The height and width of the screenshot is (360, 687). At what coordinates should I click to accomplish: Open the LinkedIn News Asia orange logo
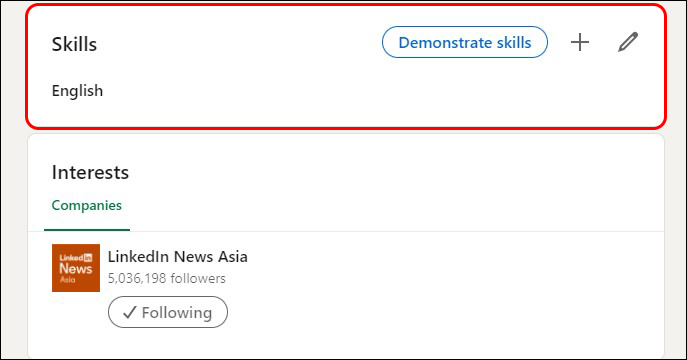tap(76, 268)
